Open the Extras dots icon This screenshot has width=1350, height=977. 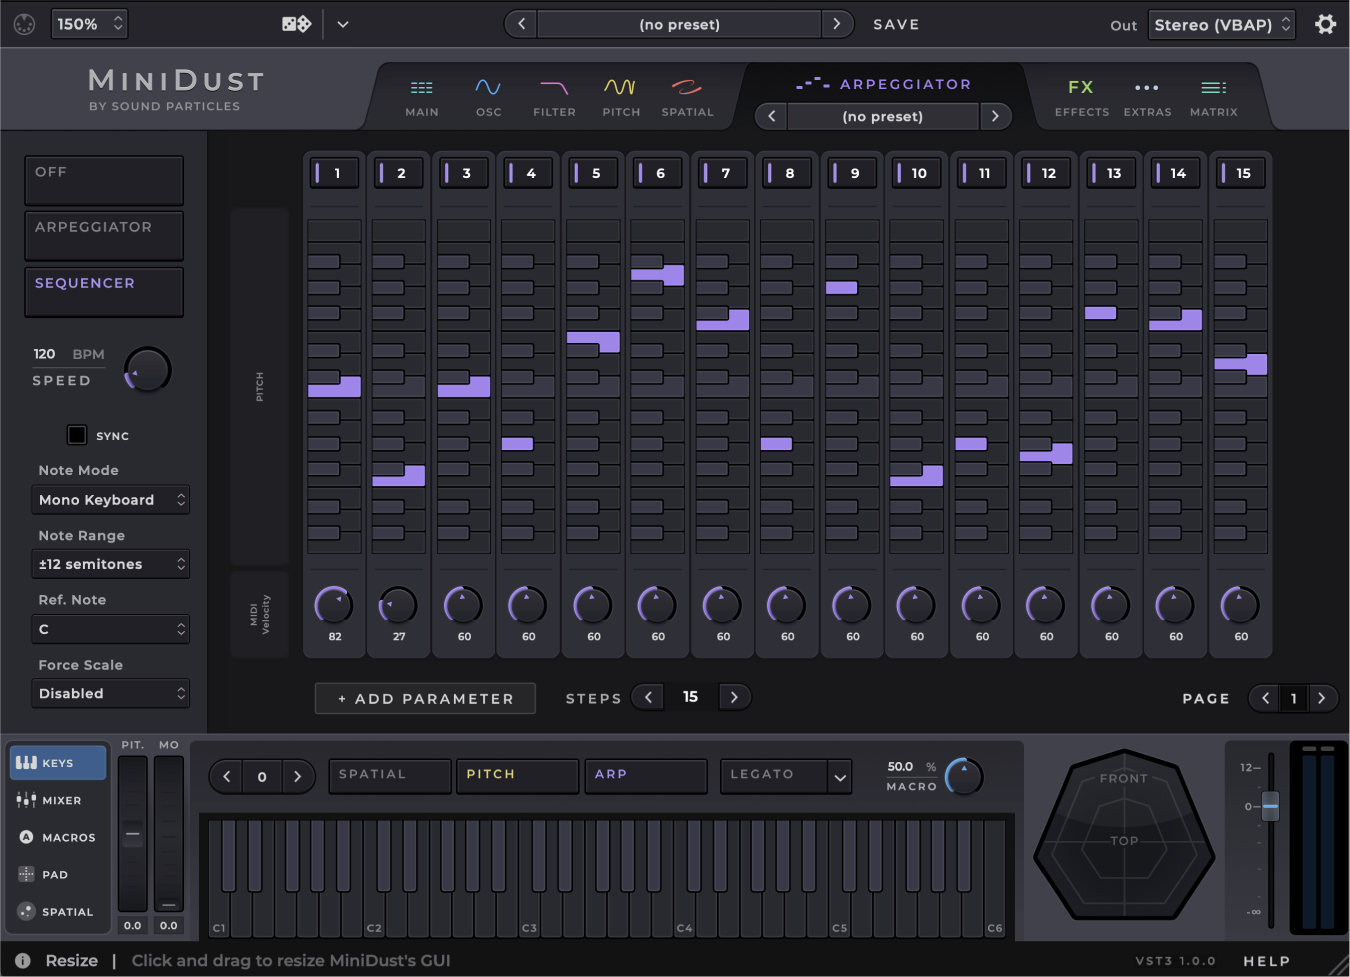click(x=1147, y=97)
